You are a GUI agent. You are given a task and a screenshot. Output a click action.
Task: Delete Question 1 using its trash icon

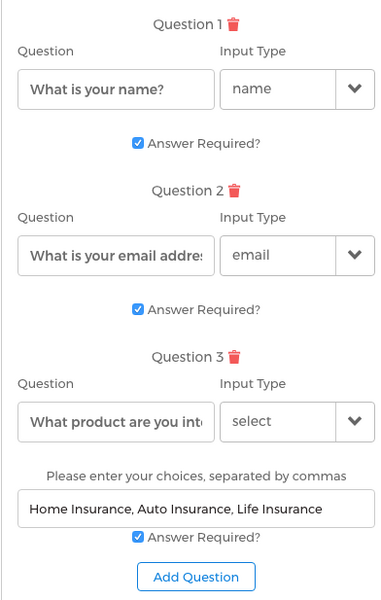click(x=233, y=24)
